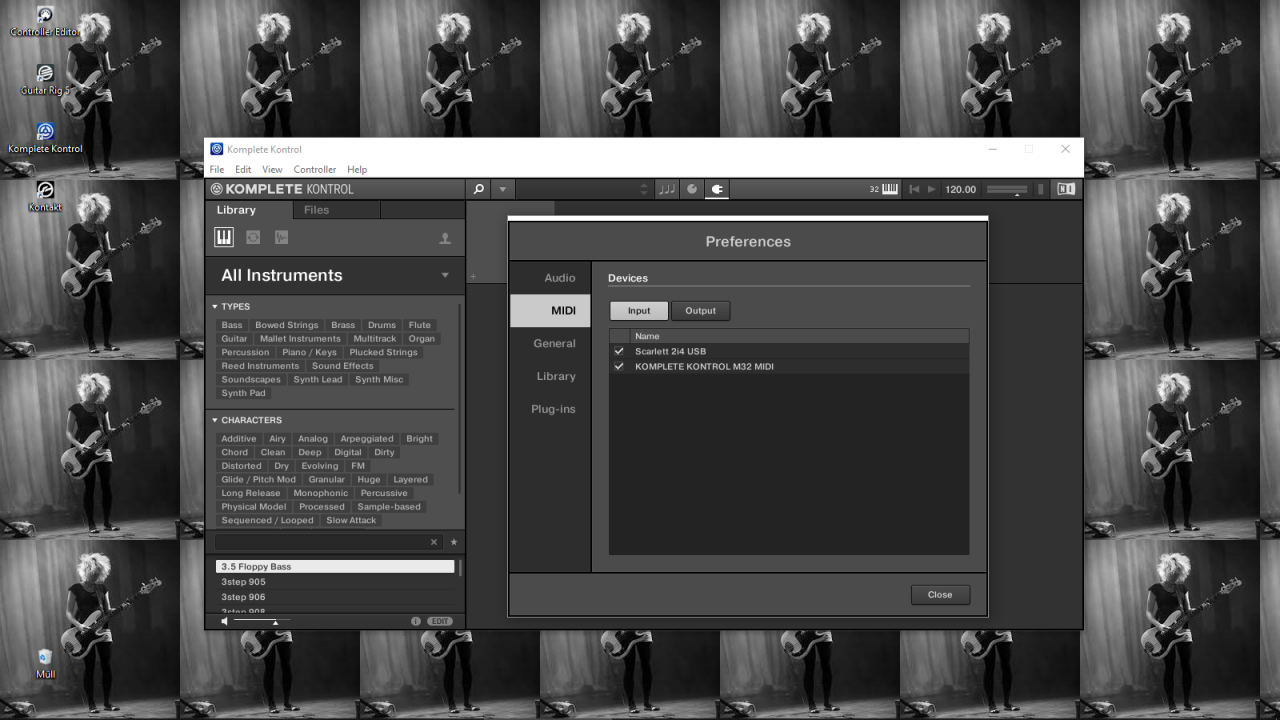
Task: Open the General preferences page
Action: pyautogui.click(x=550, y=343)
